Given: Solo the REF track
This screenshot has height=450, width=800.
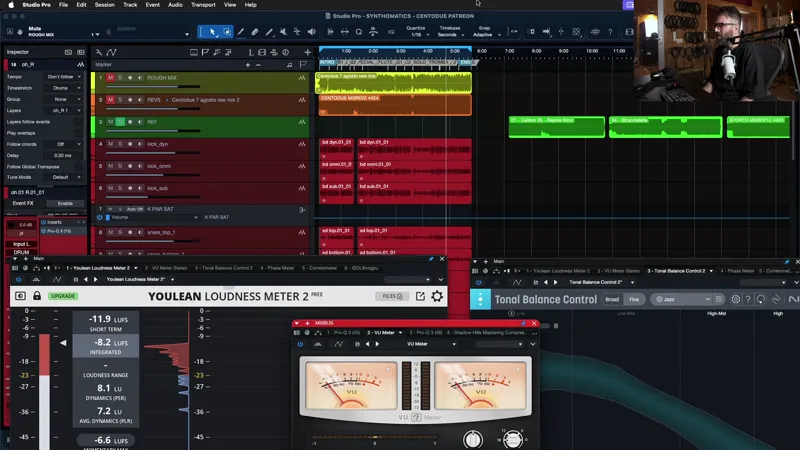Looking at the screenshot, I should click(120, 122).
